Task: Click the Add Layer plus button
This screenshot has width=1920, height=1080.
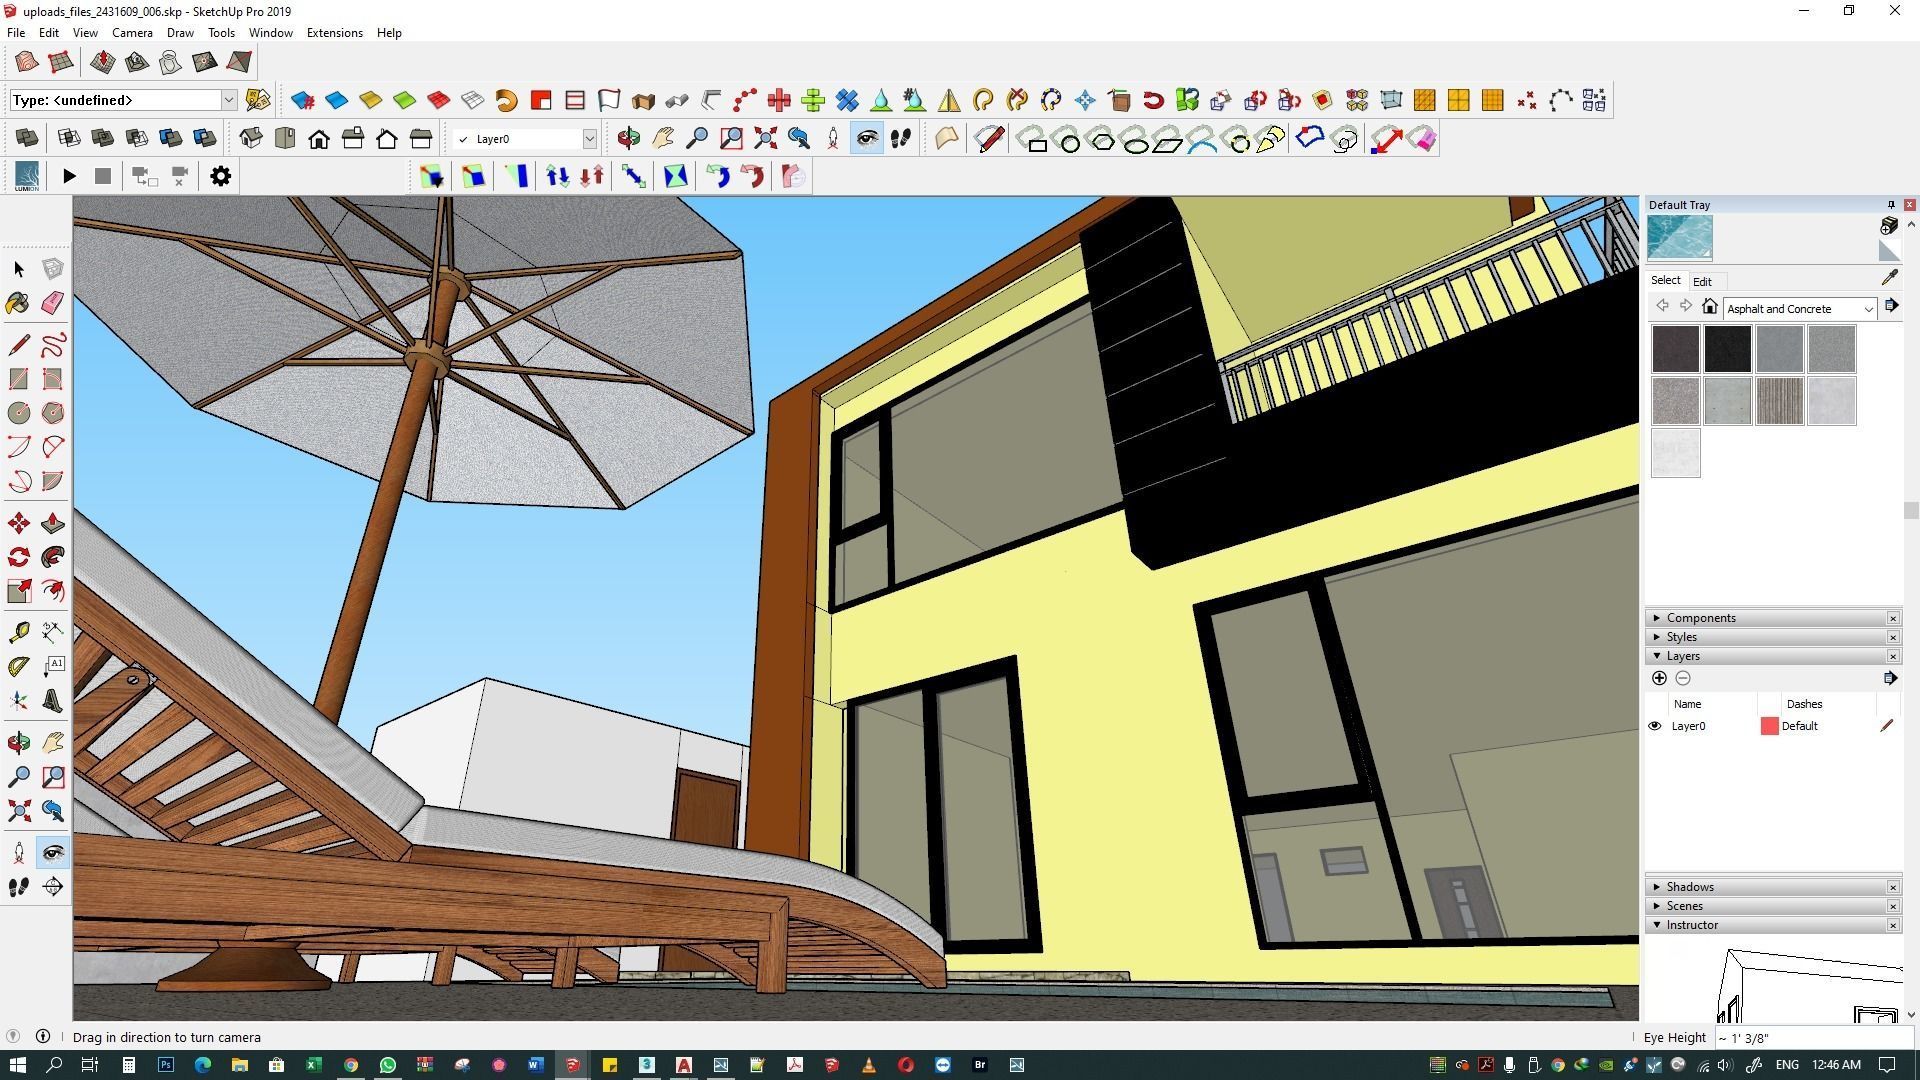Action: point(1659,678)
